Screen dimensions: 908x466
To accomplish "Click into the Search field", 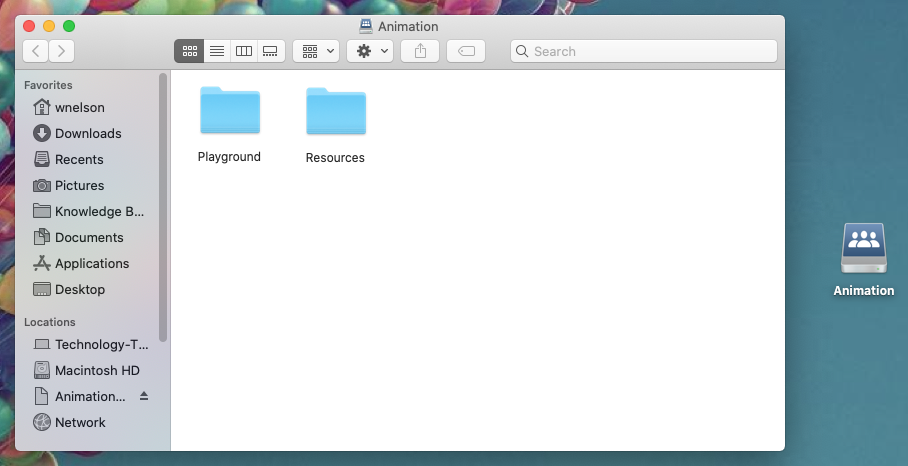I will click(643, 51).
